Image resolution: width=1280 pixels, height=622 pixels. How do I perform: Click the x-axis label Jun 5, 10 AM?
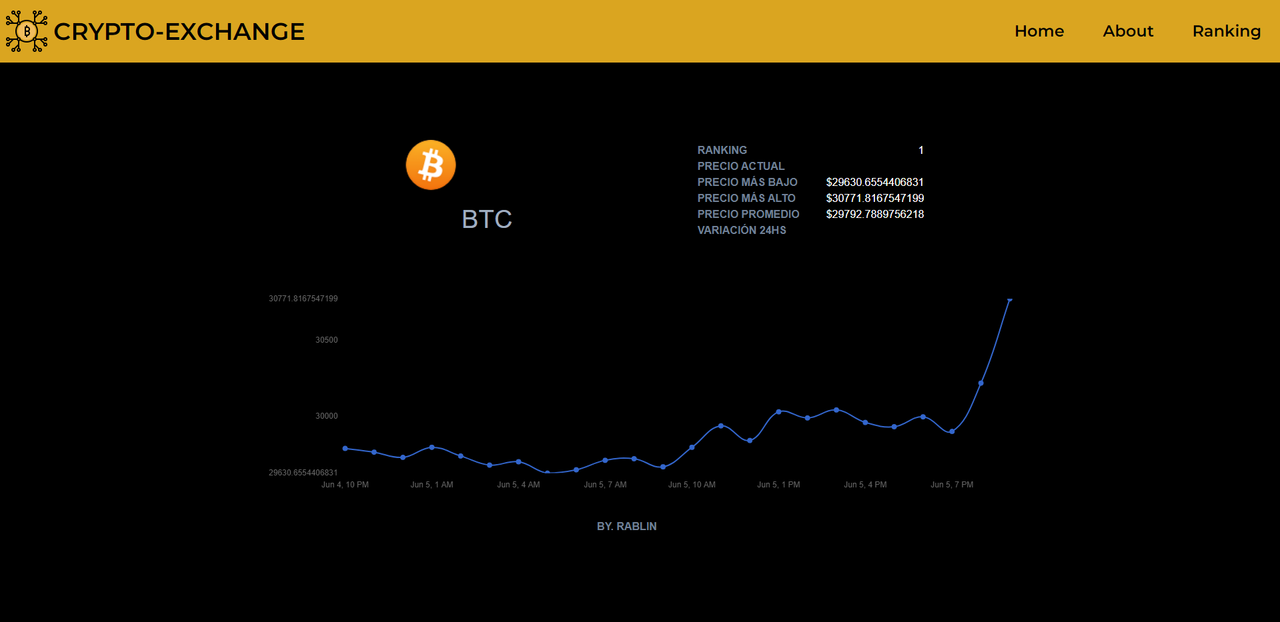692,485
